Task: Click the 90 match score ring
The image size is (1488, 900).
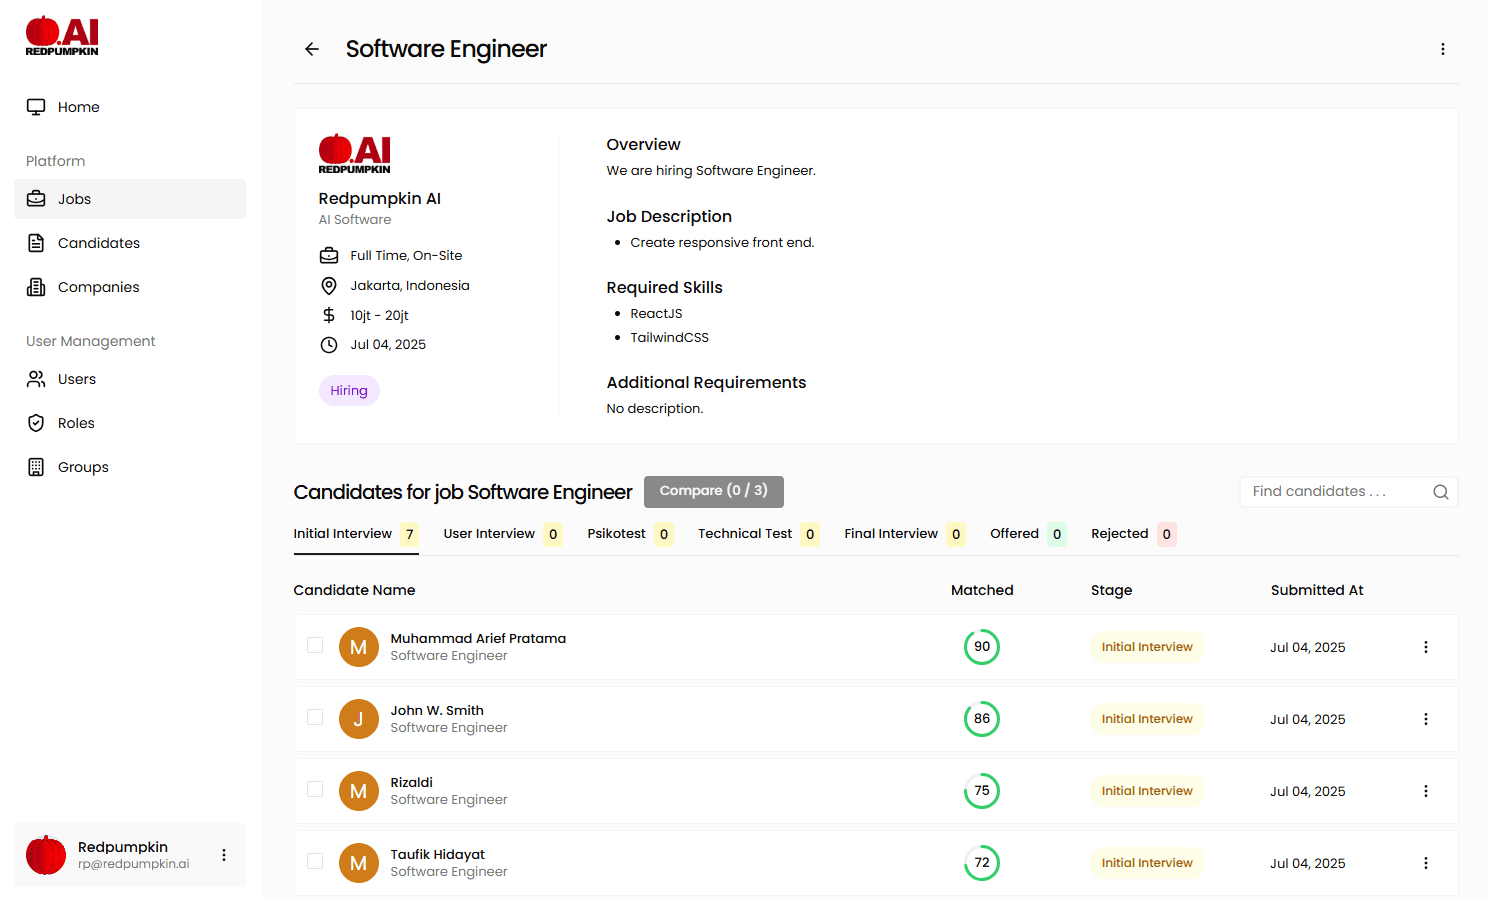Action: [x=981, y=646]
